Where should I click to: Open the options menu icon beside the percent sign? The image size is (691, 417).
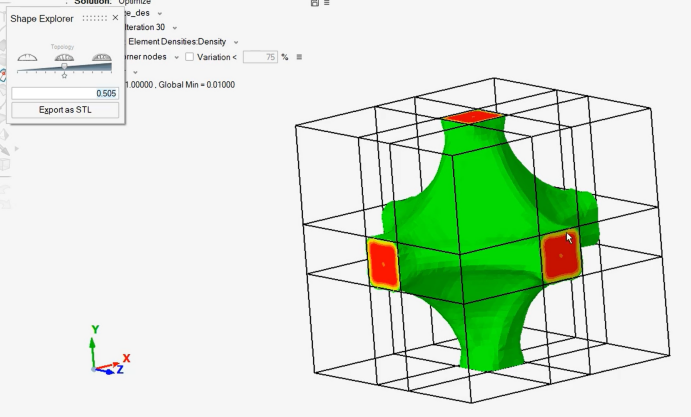(299, 57)
